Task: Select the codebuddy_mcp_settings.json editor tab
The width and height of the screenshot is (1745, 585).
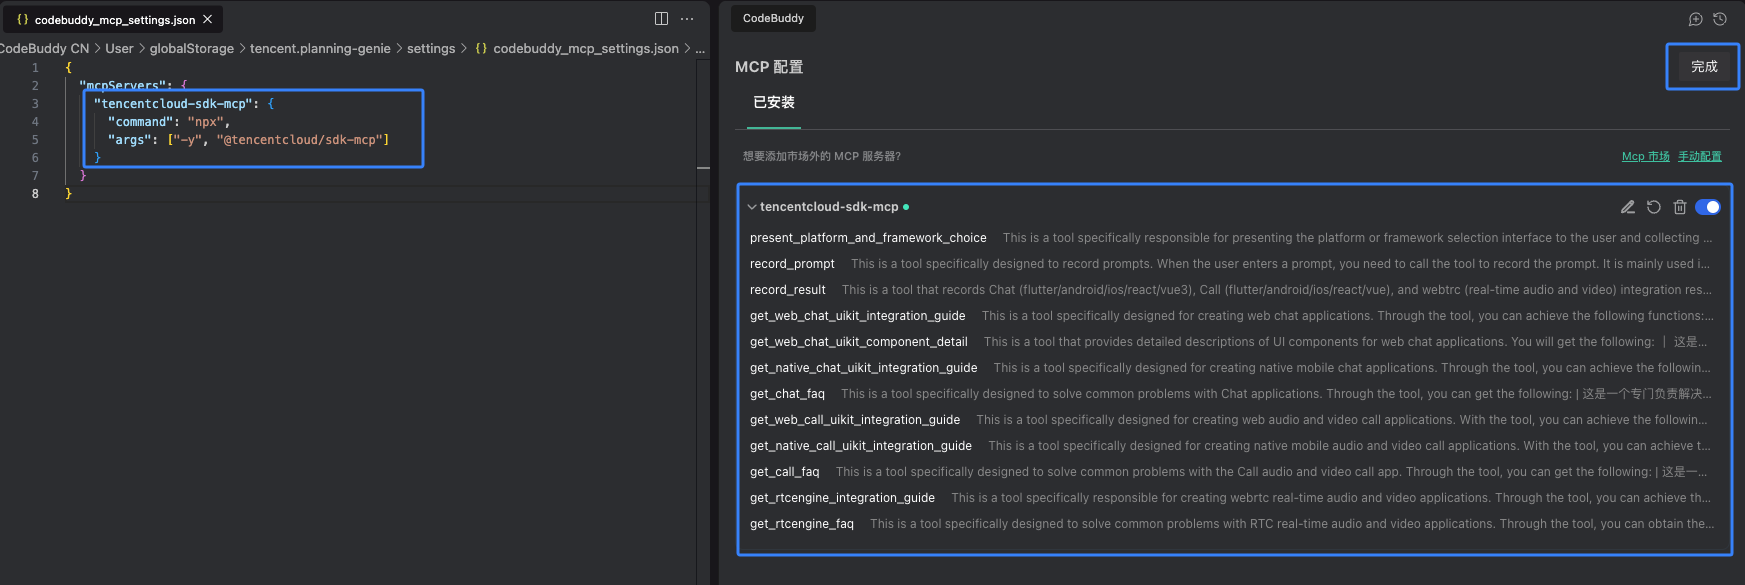Action: click(114, 19)
